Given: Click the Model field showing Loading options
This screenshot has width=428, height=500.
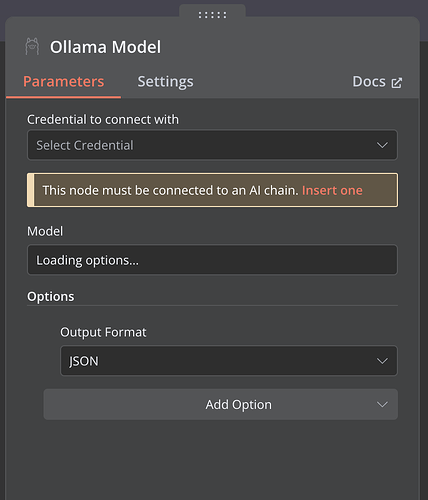Looking at the screenshot, I should 212,260.
